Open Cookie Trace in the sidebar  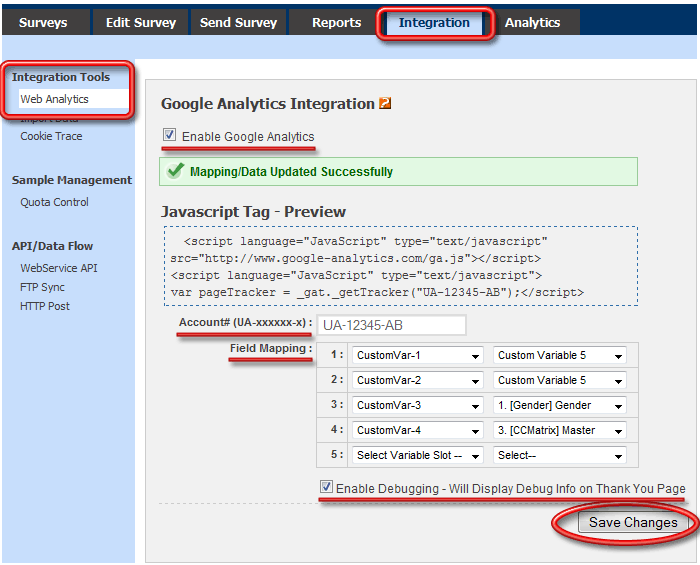pos(52,136)
